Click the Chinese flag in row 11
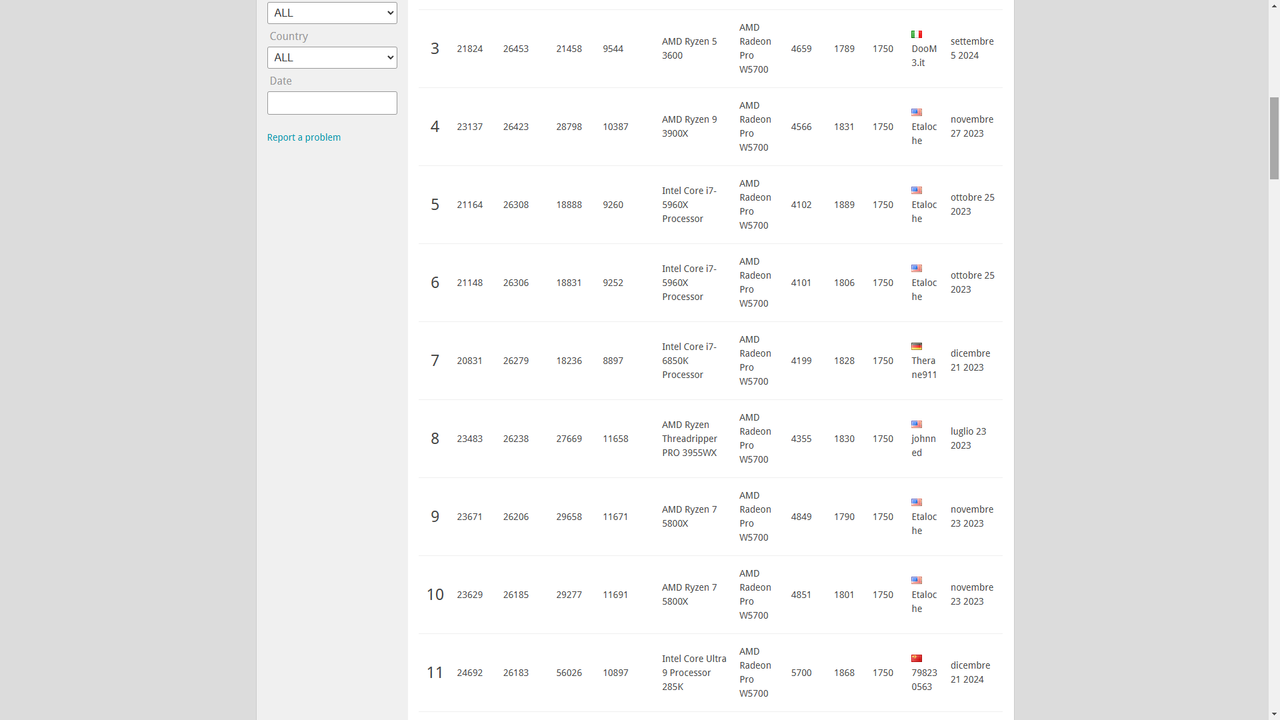 [x=916, y=658]
